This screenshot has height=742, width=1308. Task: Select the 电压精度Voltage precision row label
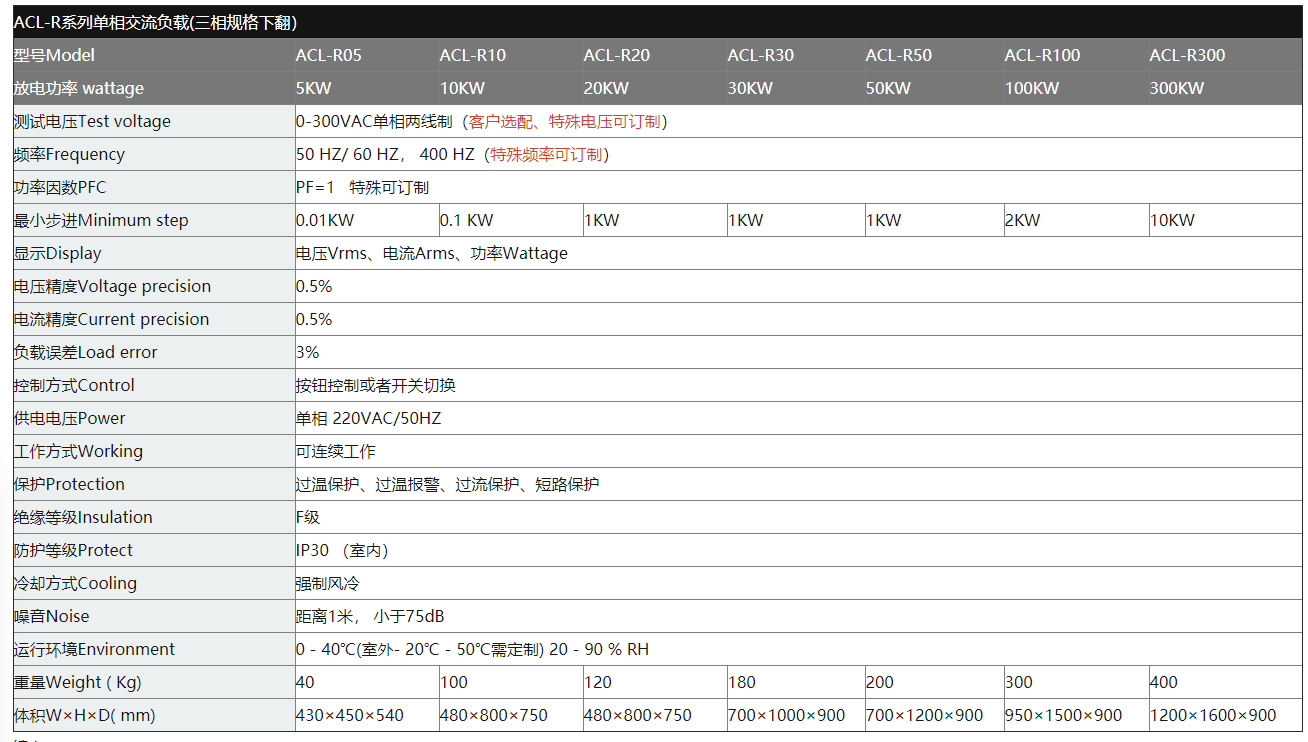coord(112,286)
